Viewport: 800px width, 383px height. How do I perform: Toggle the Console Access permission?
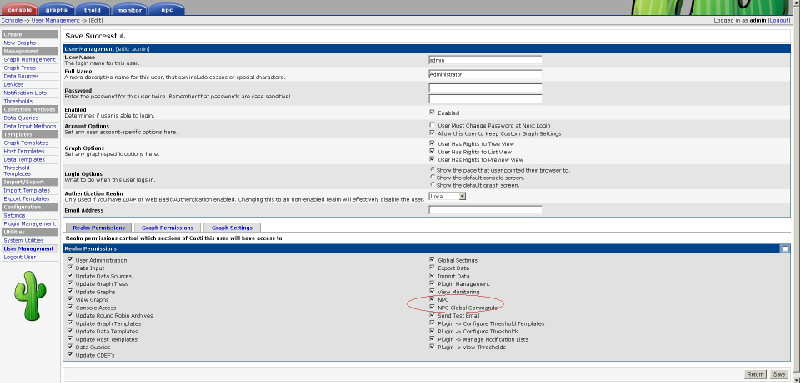70,308
